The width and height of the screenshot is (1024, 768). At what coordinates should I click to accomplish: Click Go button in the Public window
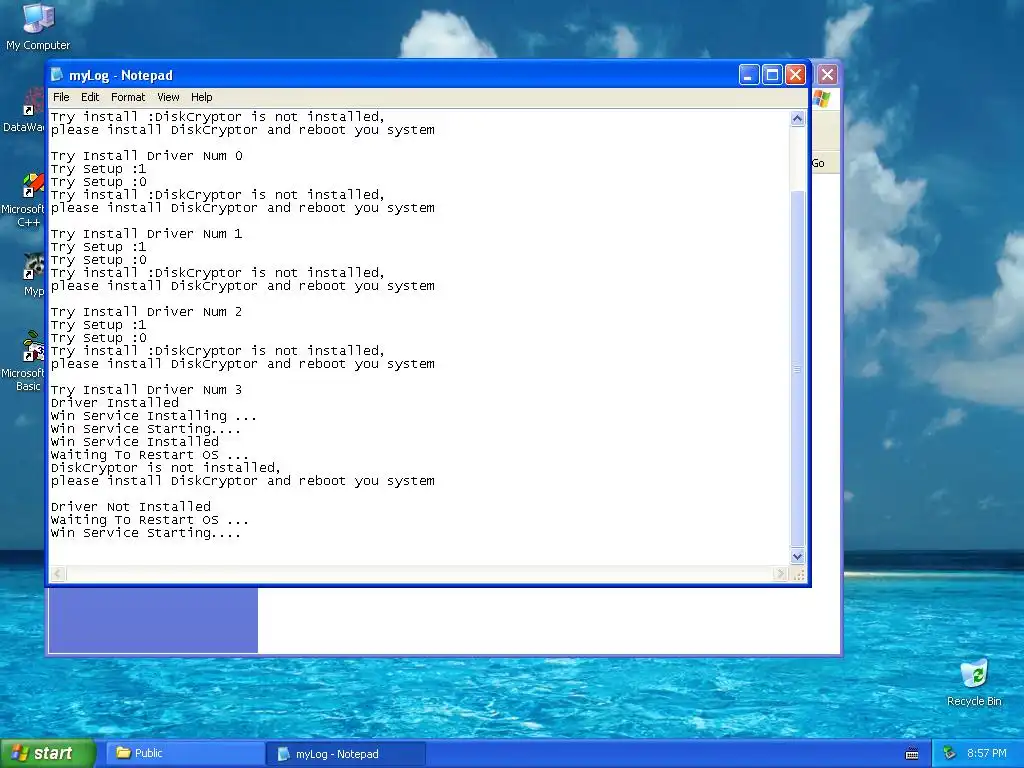point(818,163)
